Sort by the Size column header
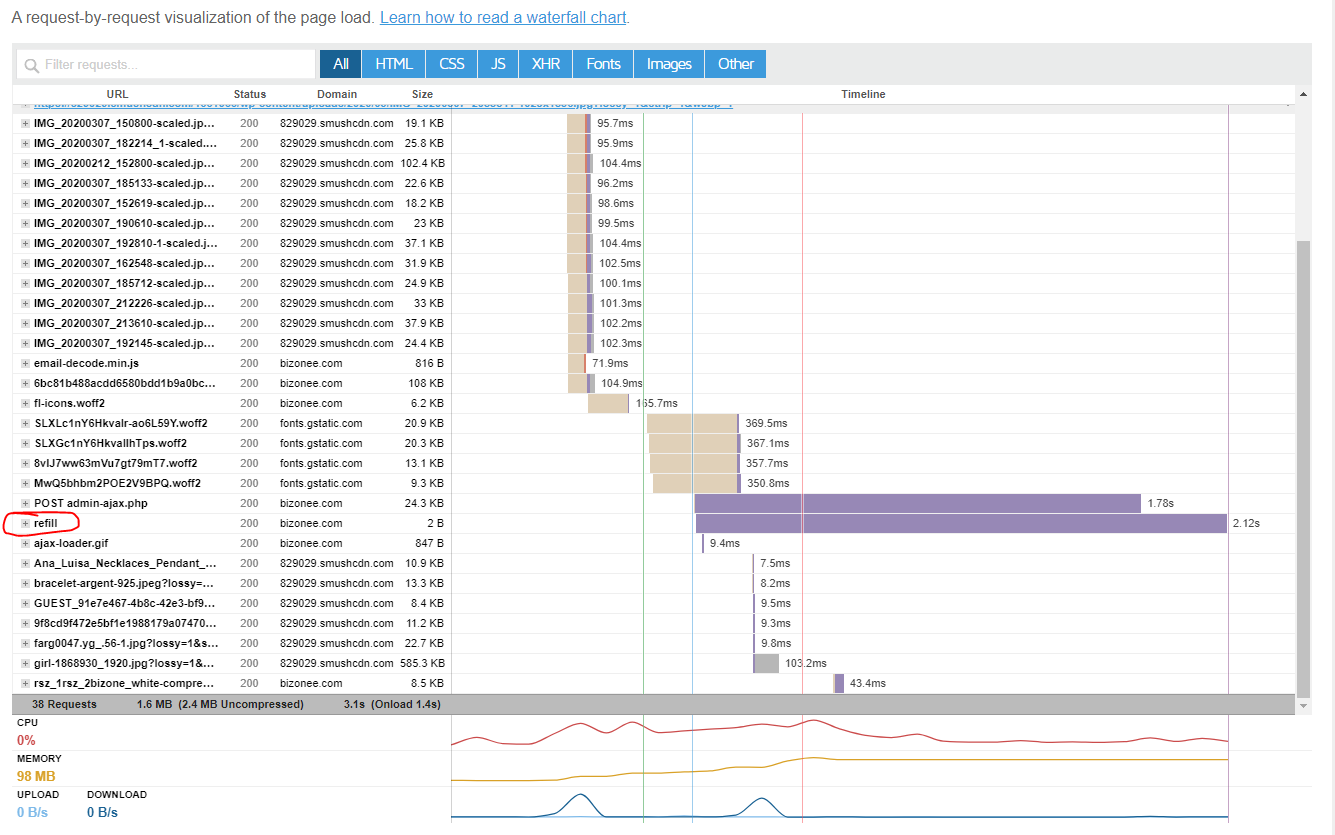Image resolution: width=1335 pixels, height=835 pixels. pos(422,94)
